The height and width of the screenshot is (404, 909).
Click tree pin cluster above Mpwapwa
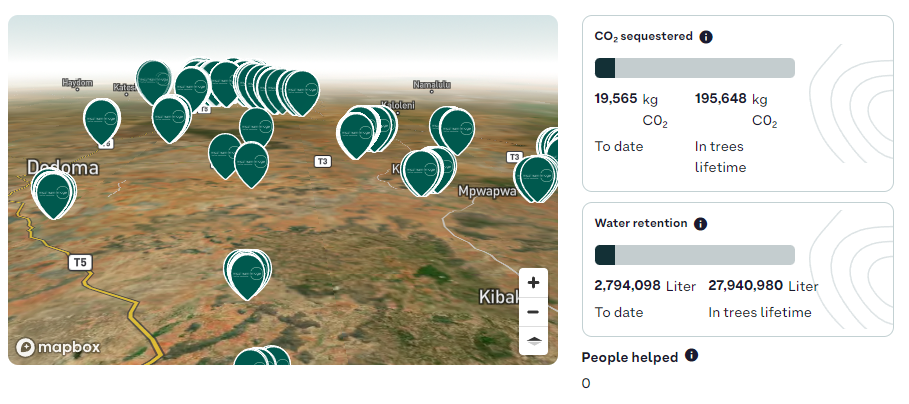tap(428, 172)
